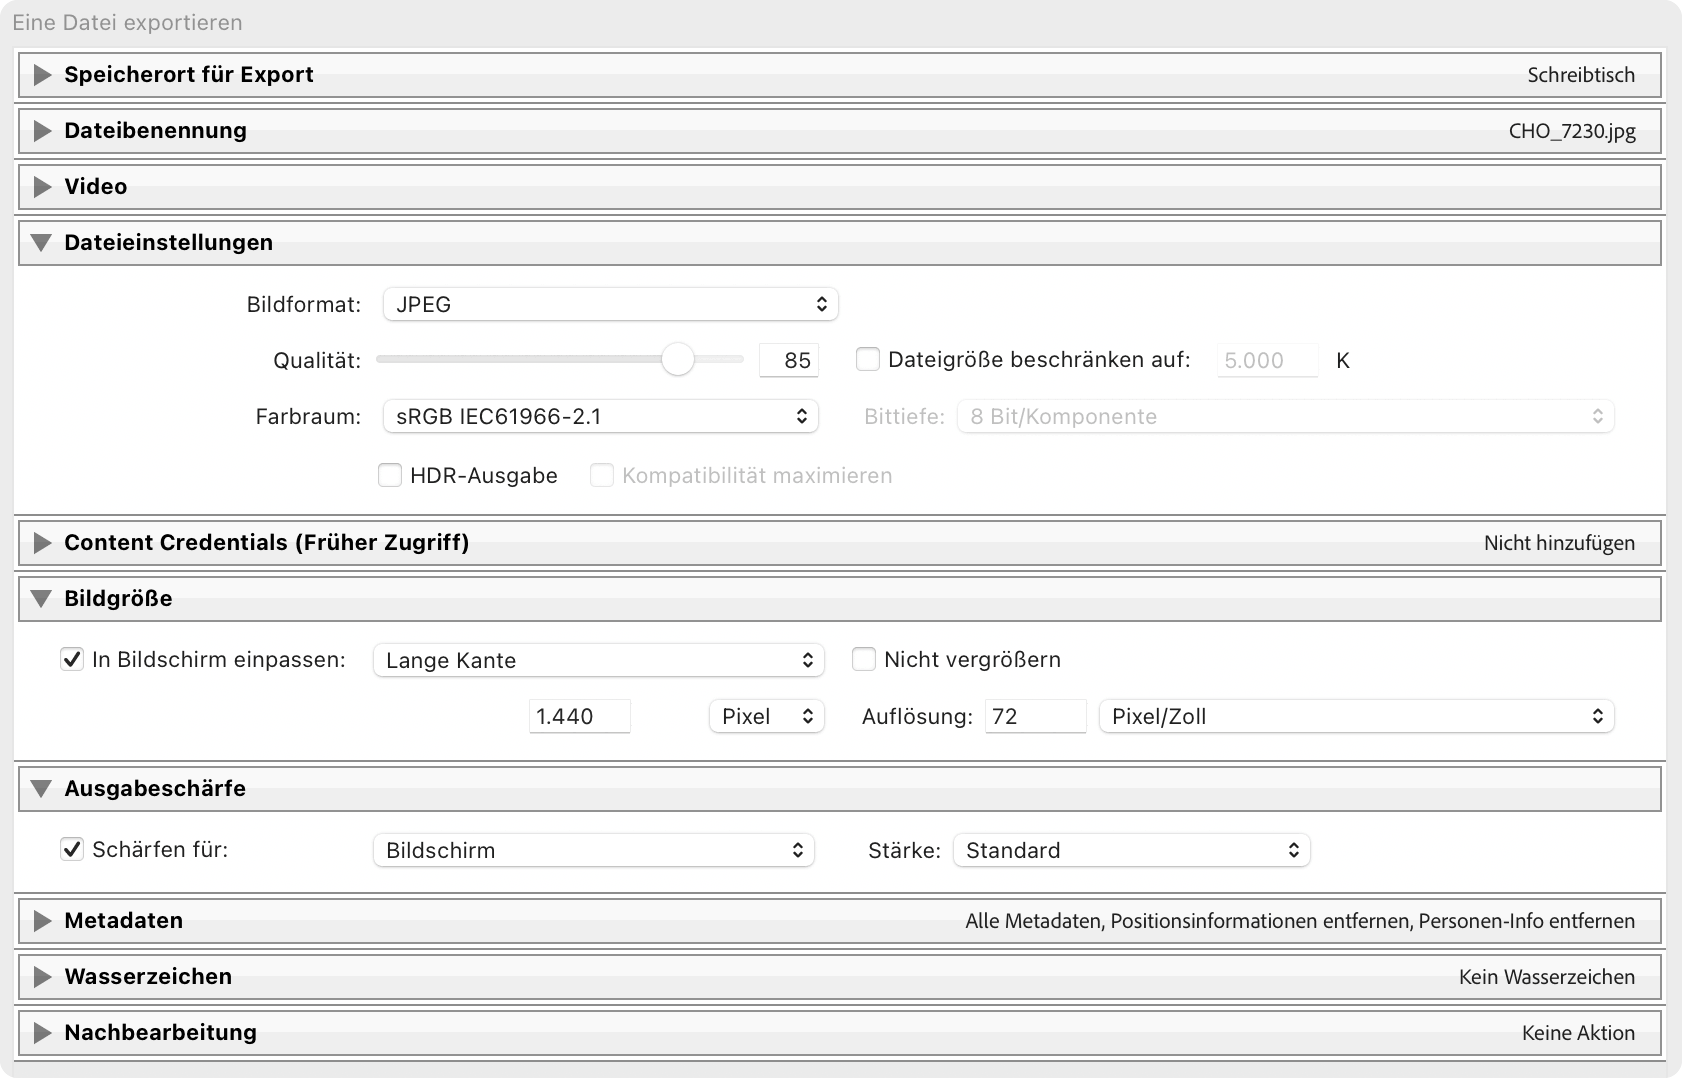This screenshot has height=1078, width=1682.
Task: Enable the HDR-Ausgabe checkbox
Action: pyautogui.click(x=390, y=476)
